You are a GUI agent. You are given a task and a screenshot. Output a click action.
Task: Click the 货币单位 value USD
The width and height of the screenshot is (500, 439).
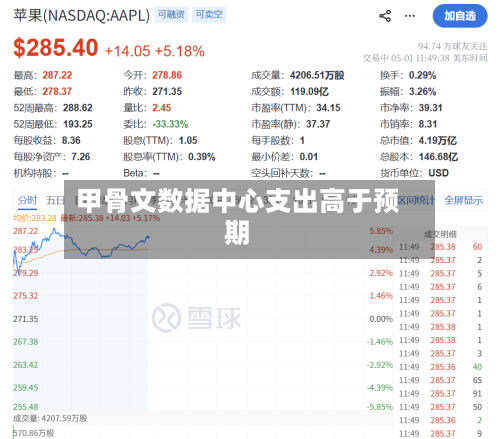pyautogui.click(x=438, y=173)
